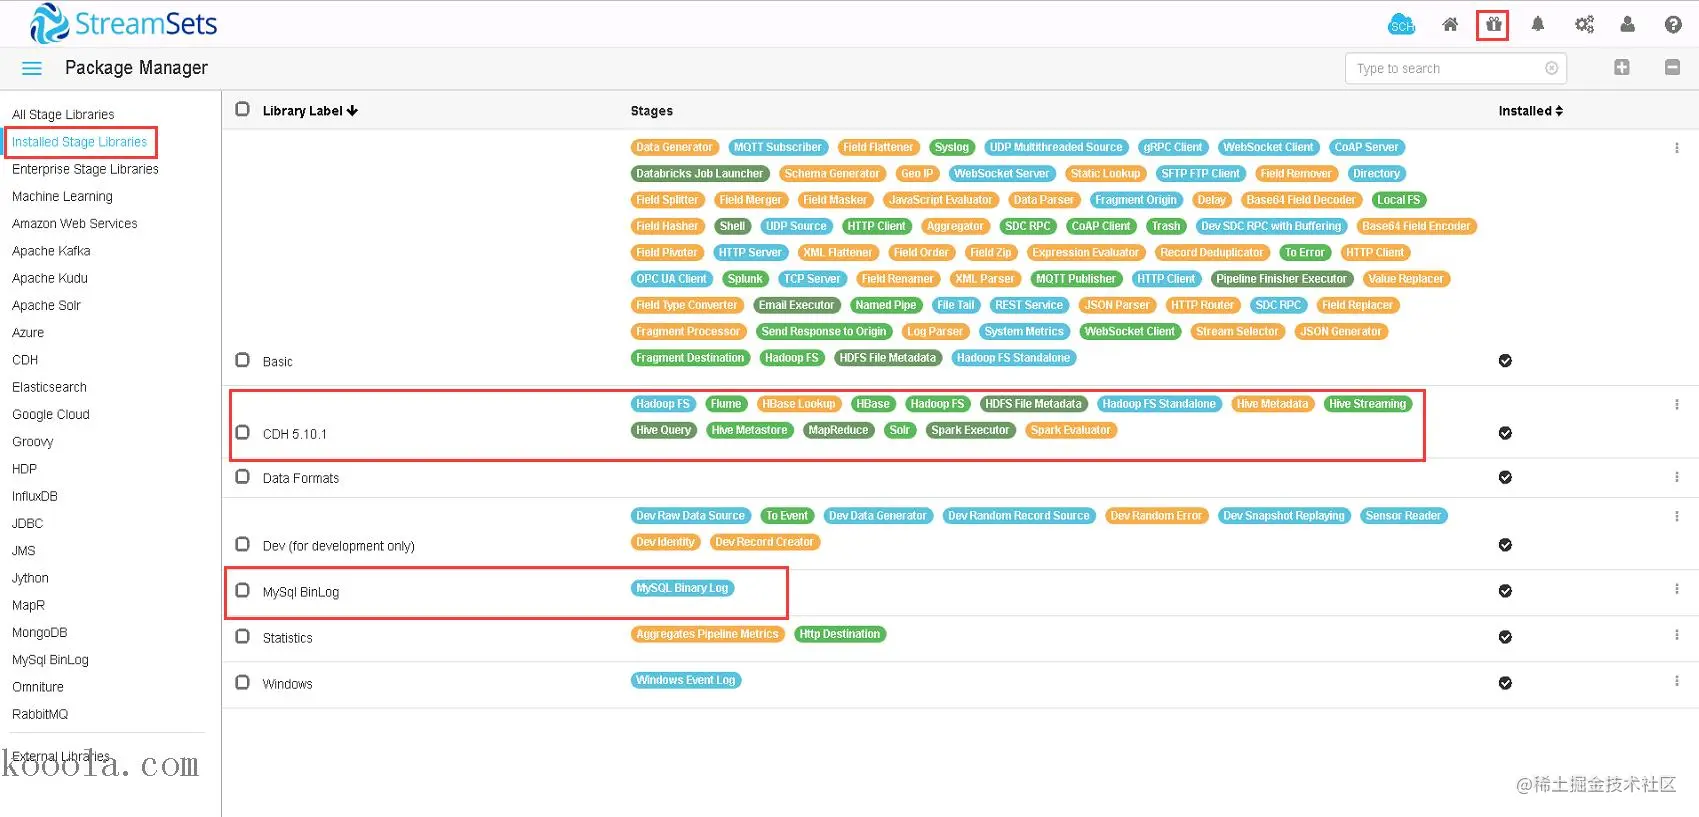The height and width of the screenshot is (817, 1699).
Task: Sort by Installed column
Action: coord(1530,111)
